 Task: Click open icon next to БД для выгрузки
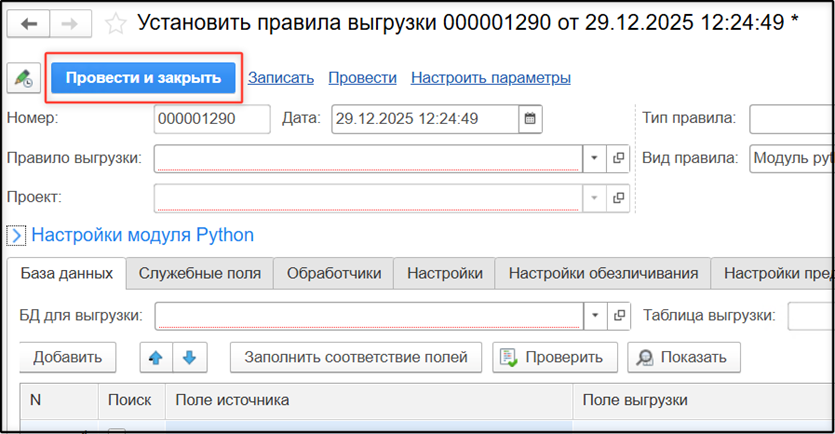pos(618,316)
